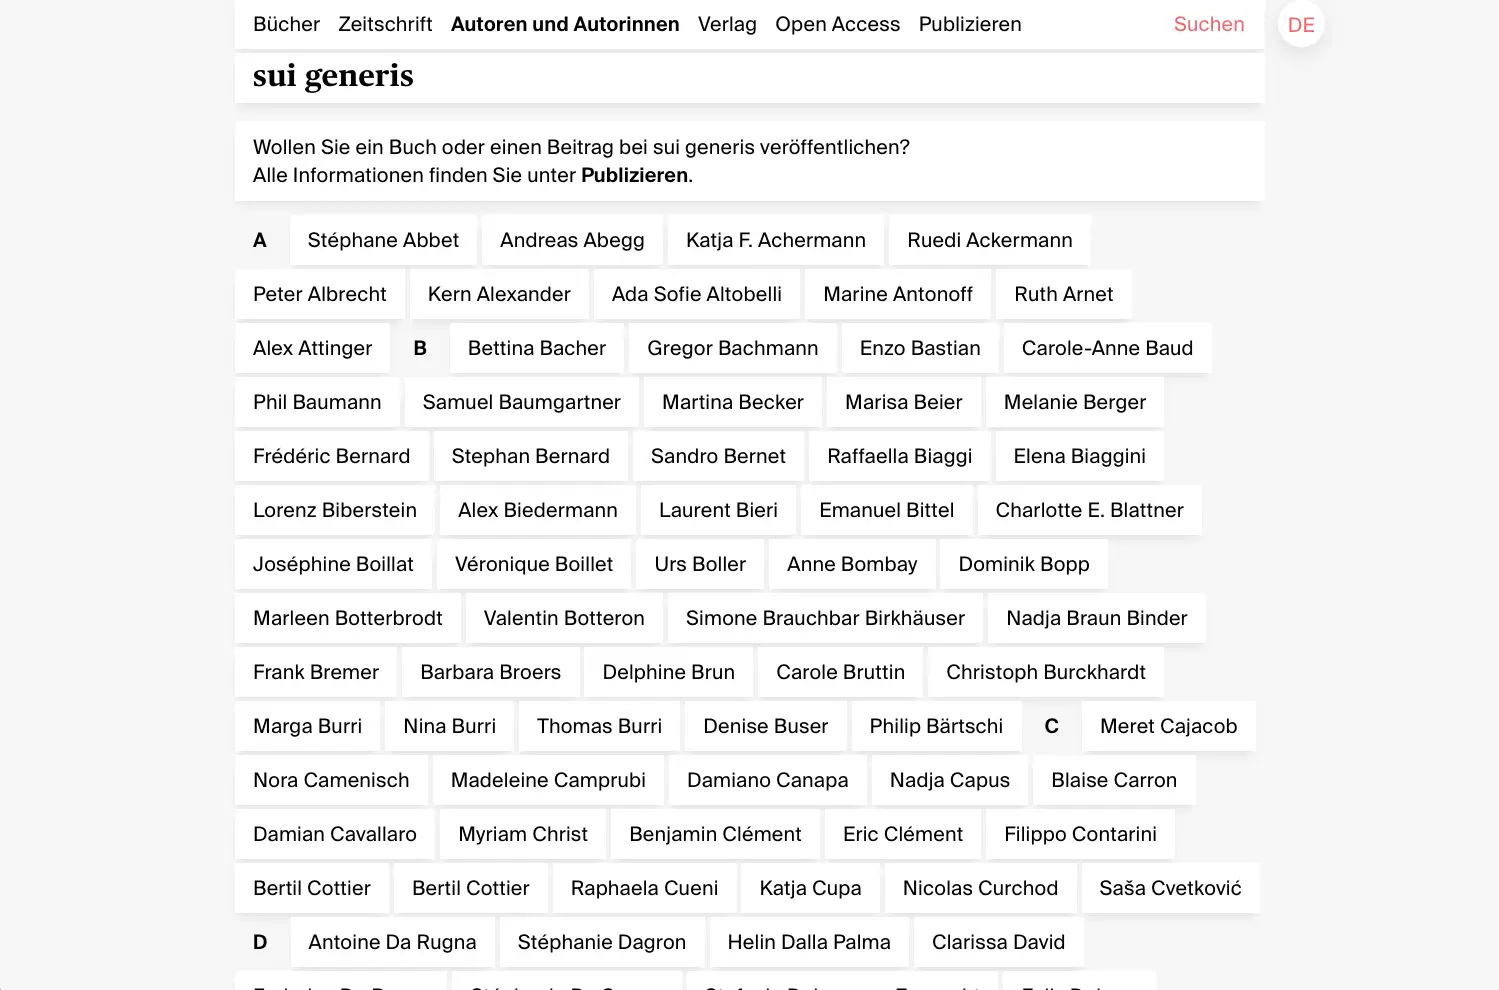Click Philip Bärtschi
The height and width of the screenshot is (990, 1499).
[936, 726]
